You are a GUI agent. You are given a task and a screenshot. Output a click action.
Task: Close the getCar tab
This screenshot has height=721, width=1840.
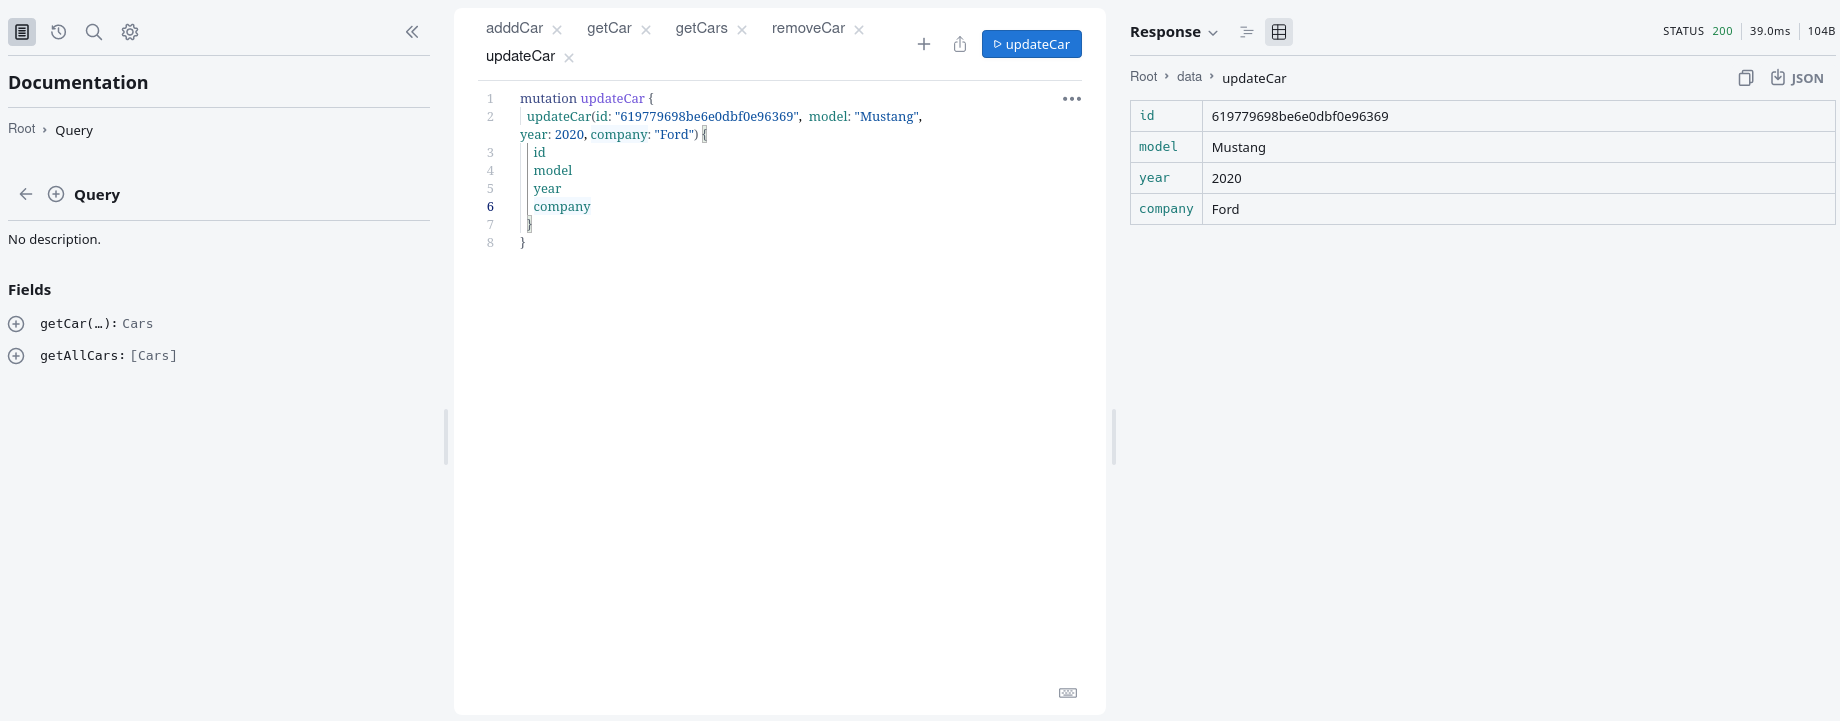pyautogui.click(x=646, y=30)
